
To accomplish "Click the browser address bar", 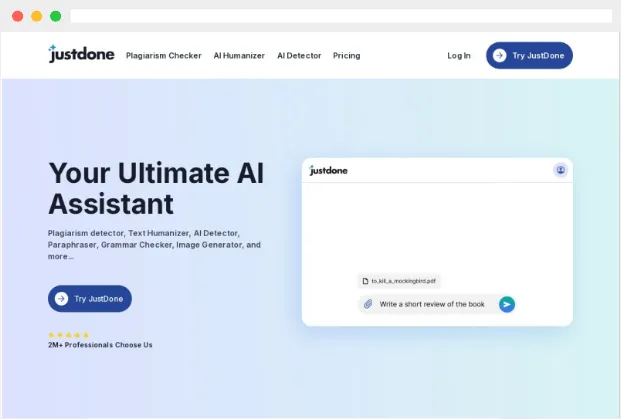I will coord(340,16).
